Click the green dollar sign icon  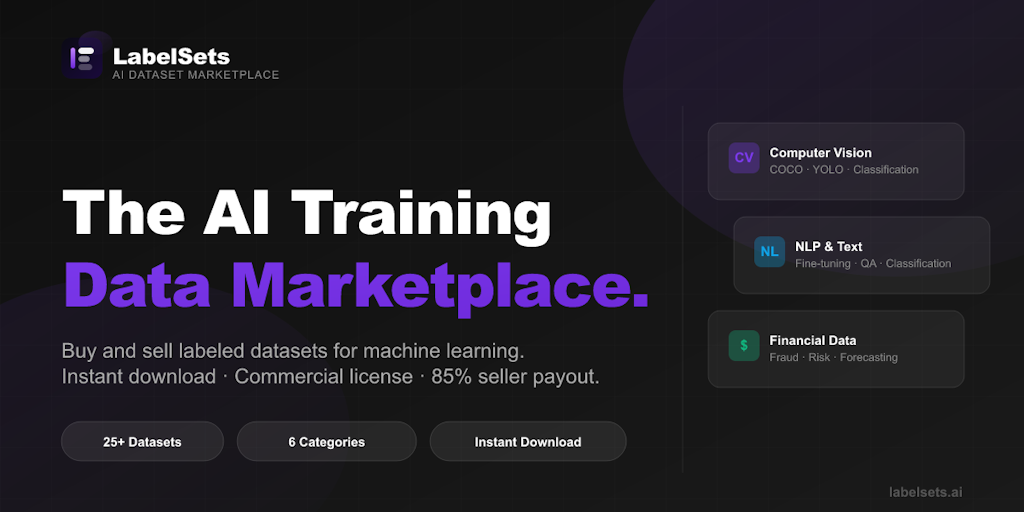[744, 345]
